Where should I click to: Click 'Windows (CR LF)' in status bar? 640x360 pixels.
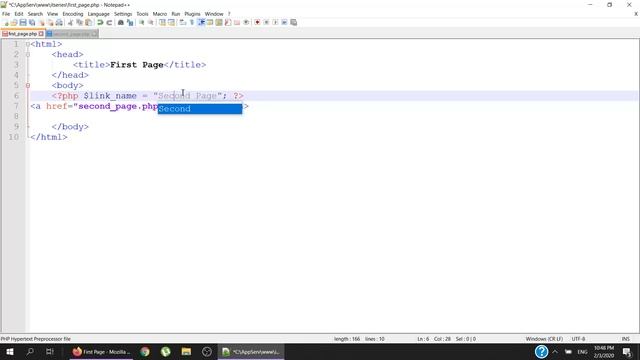point(544,339)
